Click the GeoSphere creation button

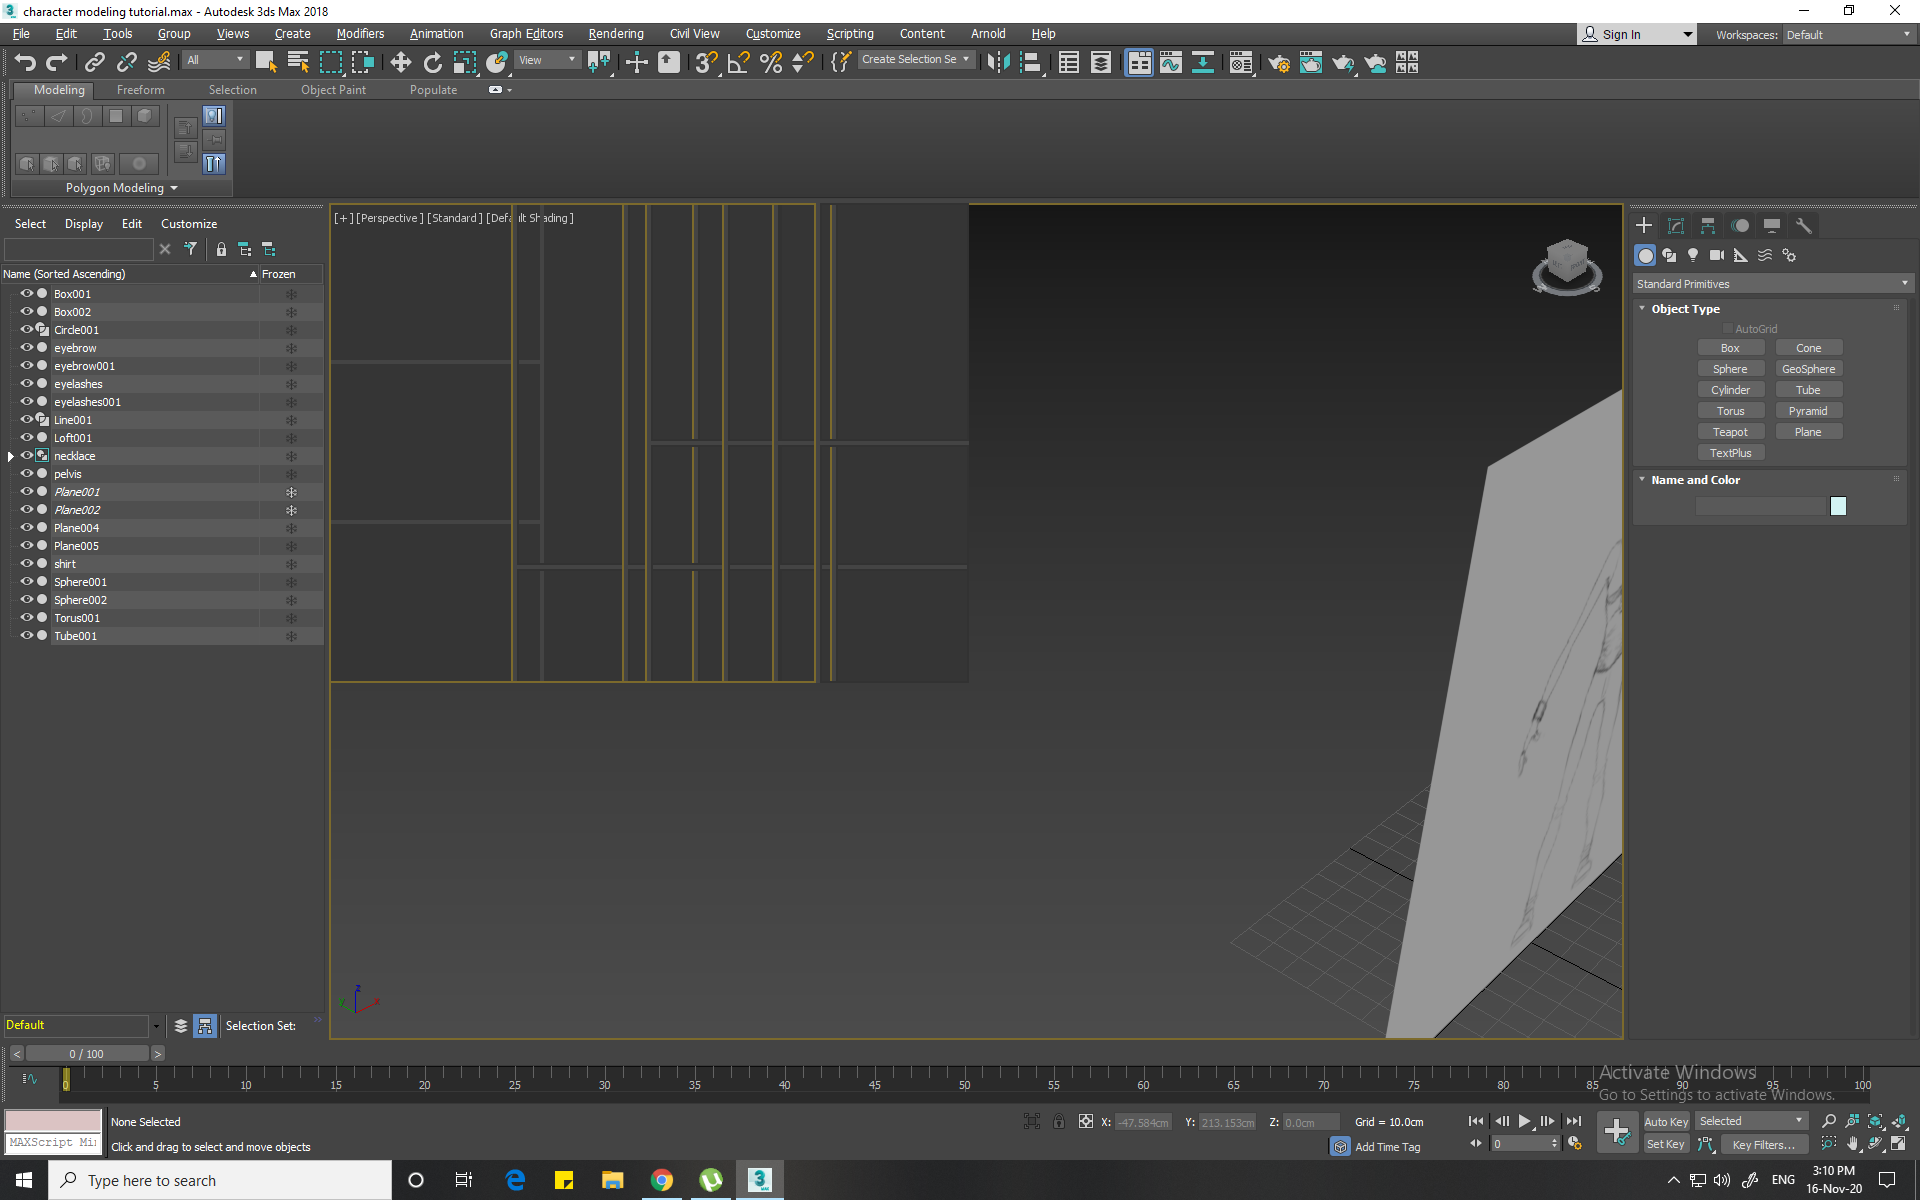tap(1808, 369)
